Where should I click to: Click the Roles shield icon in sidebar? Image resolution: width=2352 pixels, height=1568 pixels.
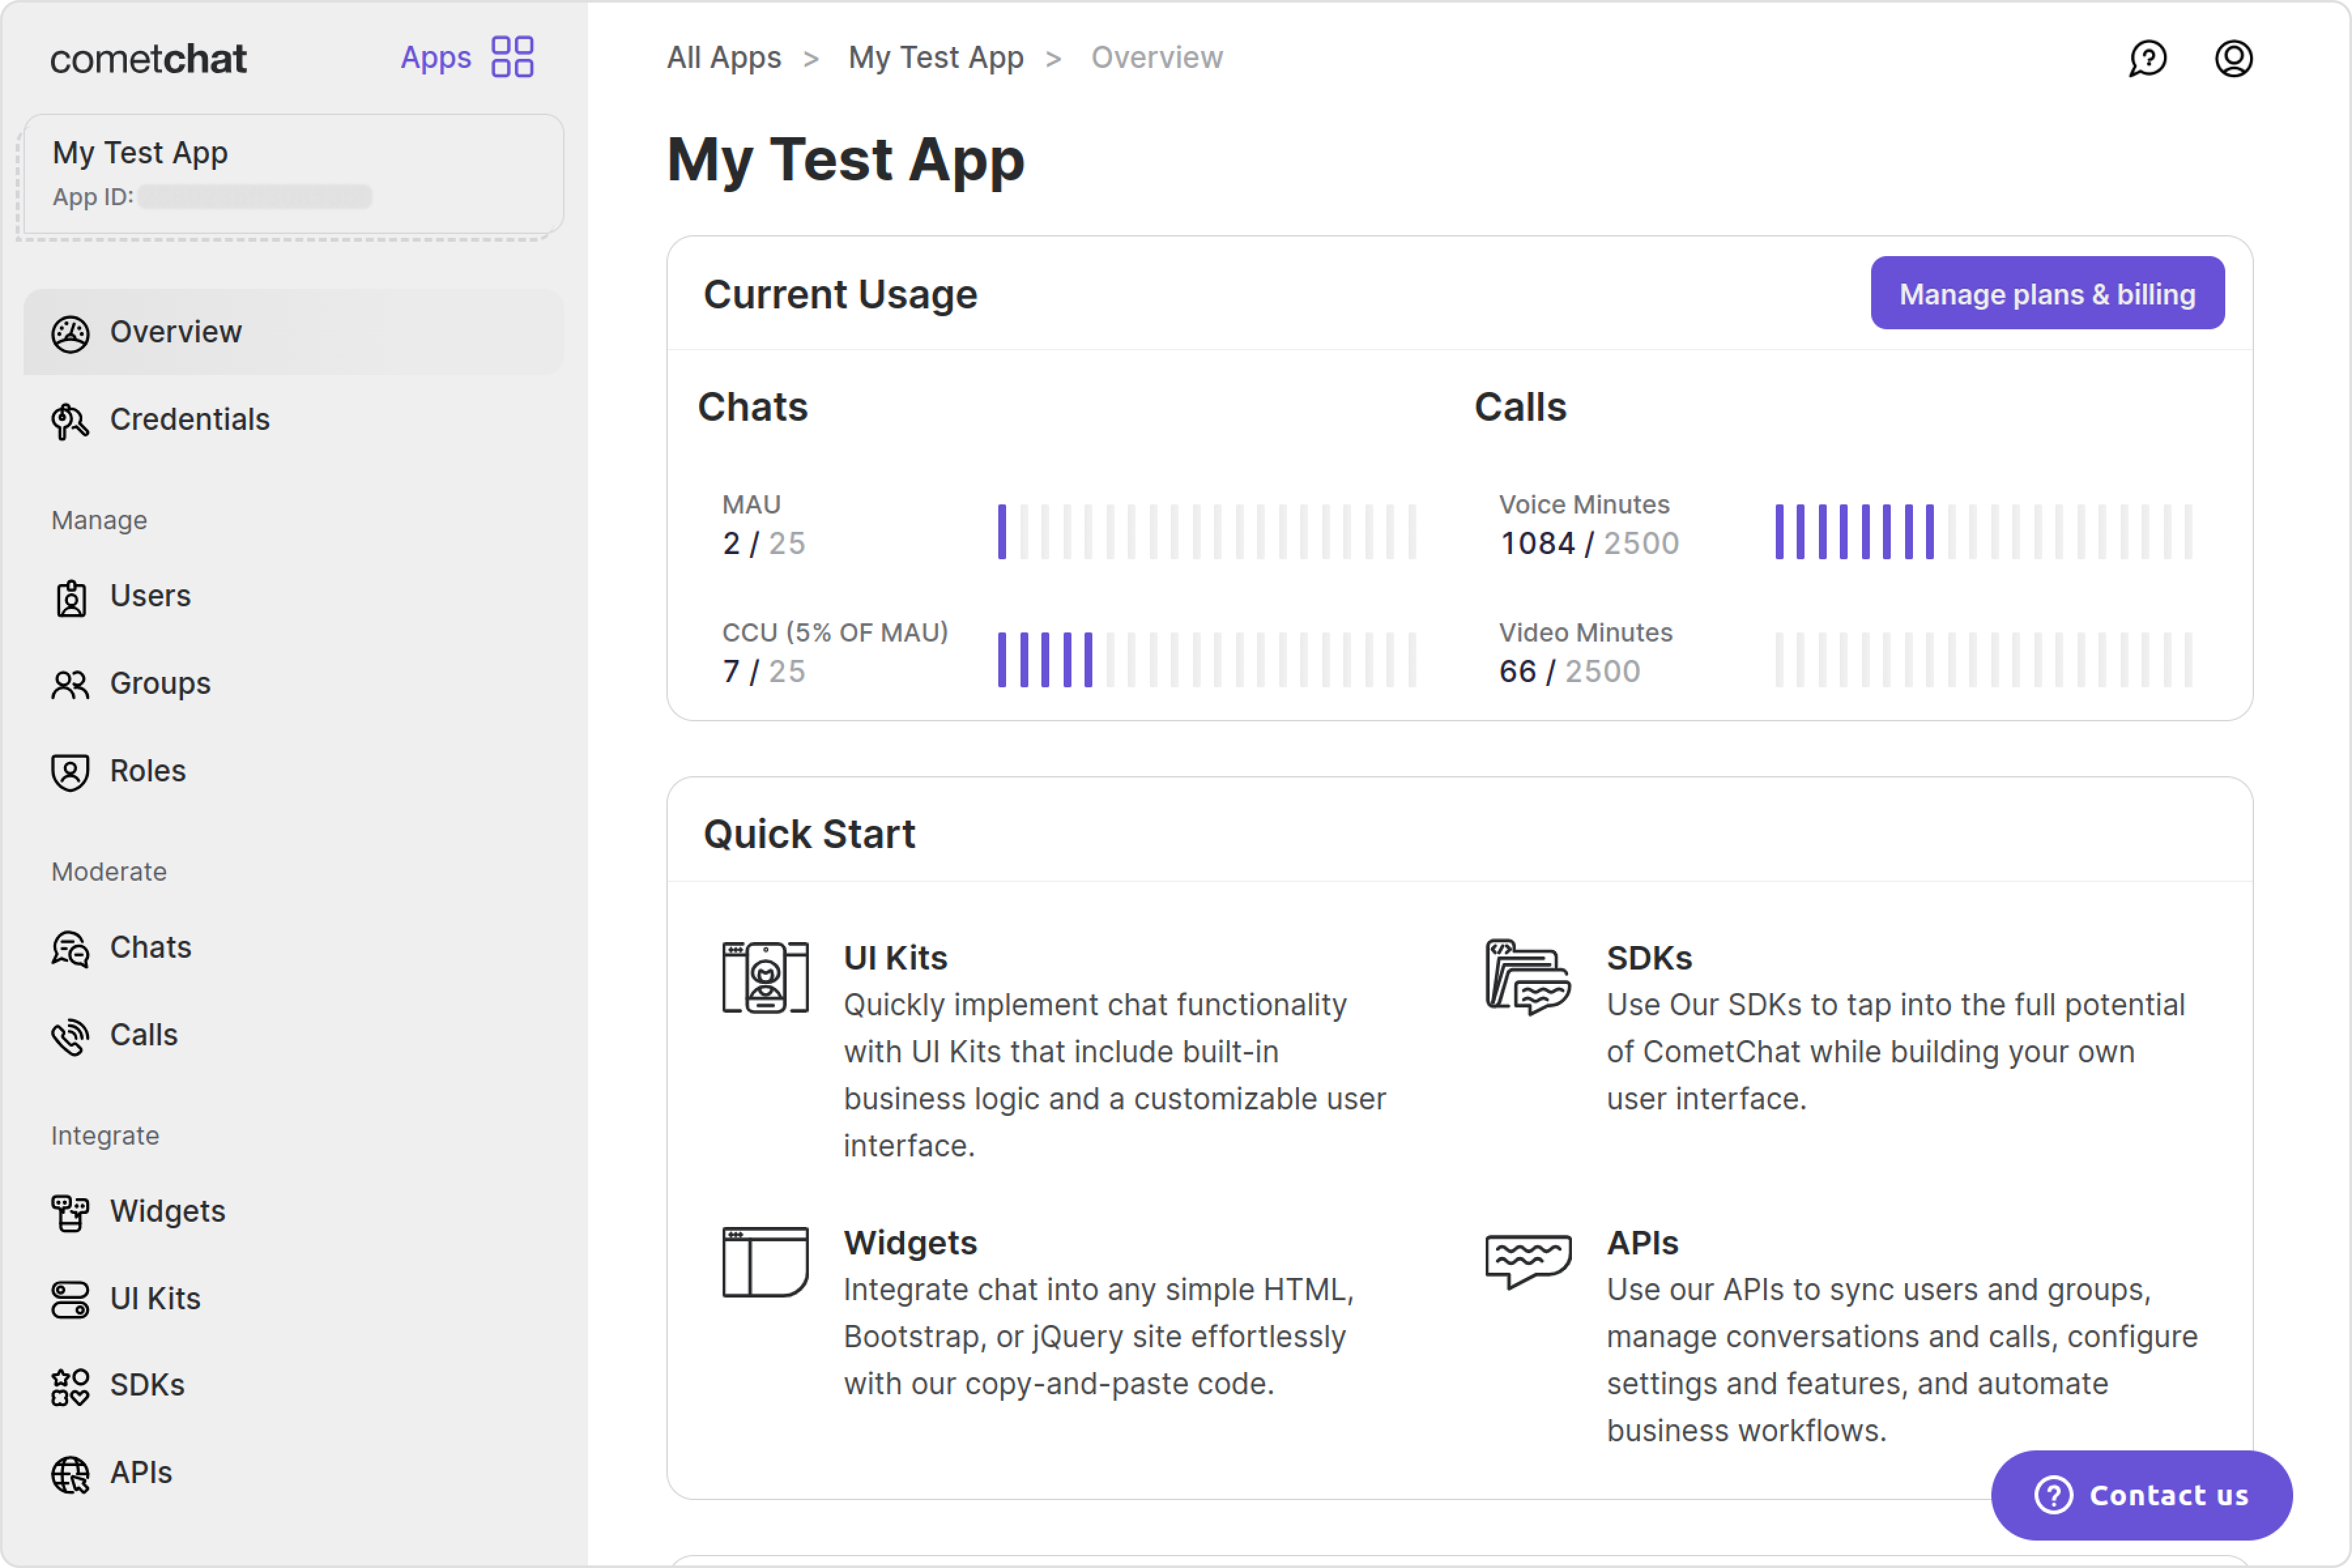point(70,772)
